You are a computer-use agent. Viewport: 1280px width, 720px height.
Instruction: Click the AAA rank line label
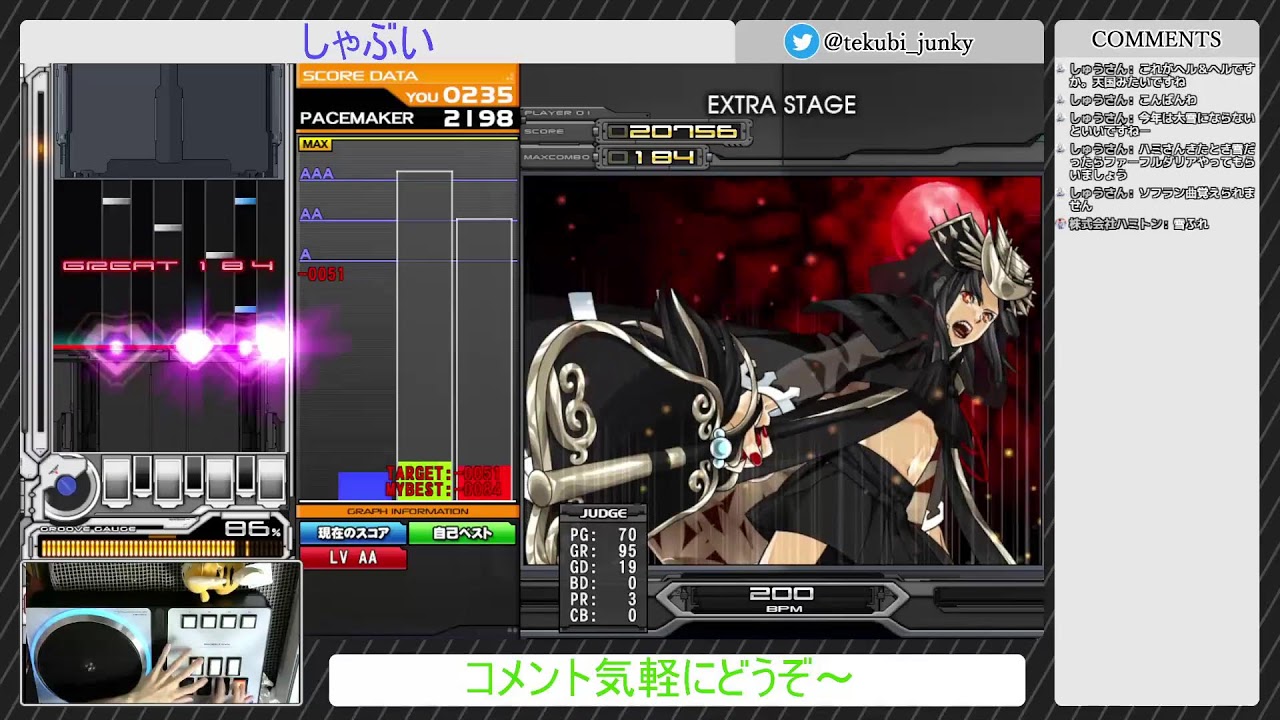pos(317,175)
